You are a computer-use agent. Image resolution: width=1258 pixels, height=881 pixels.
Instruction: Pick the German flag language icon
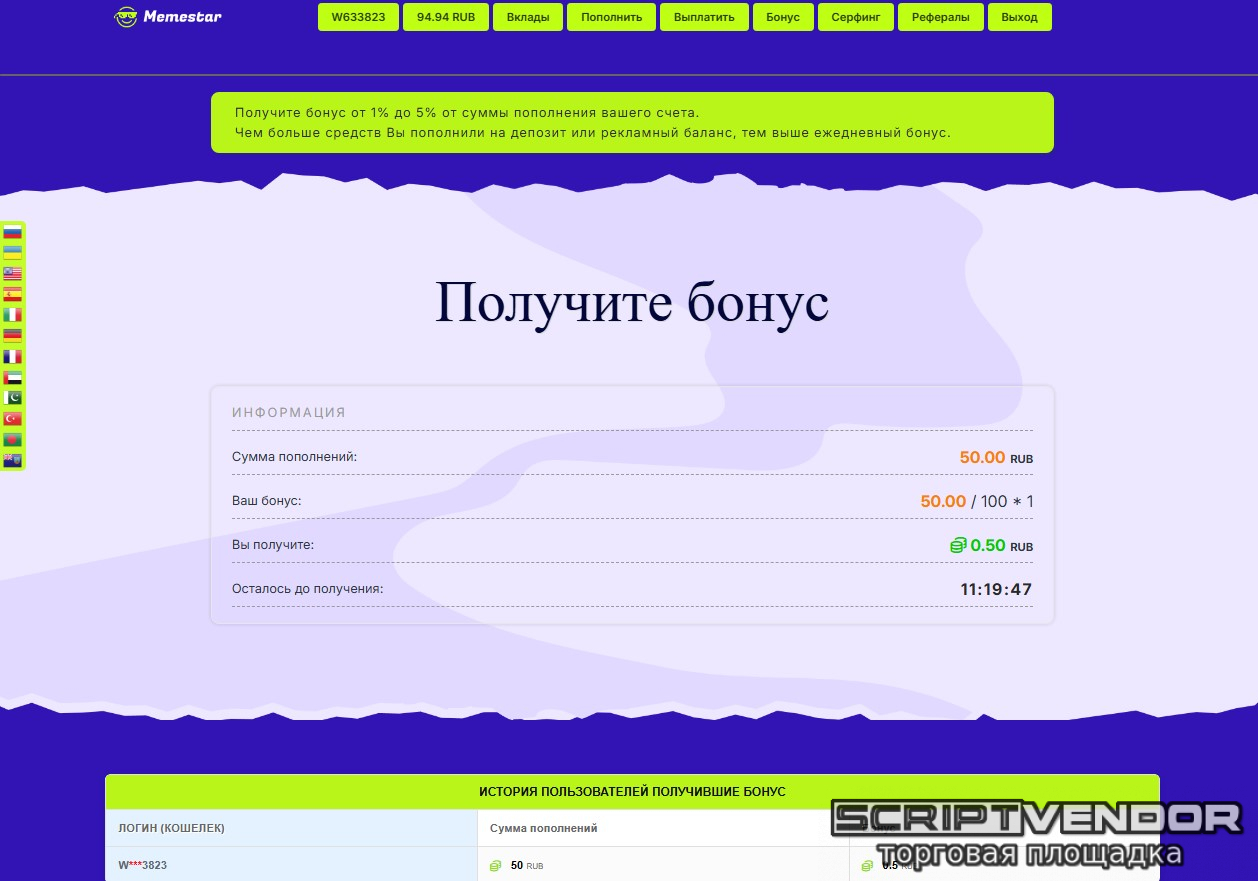tap(12, 336)
